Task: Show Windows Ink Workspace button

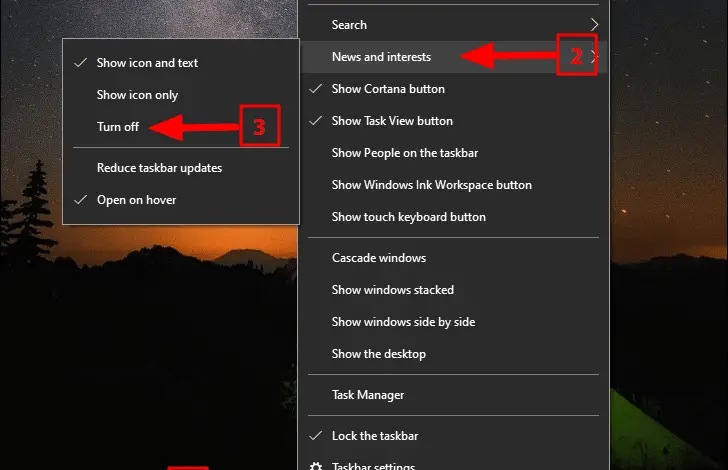Action: pyautogui.click(x=431, y=185)
